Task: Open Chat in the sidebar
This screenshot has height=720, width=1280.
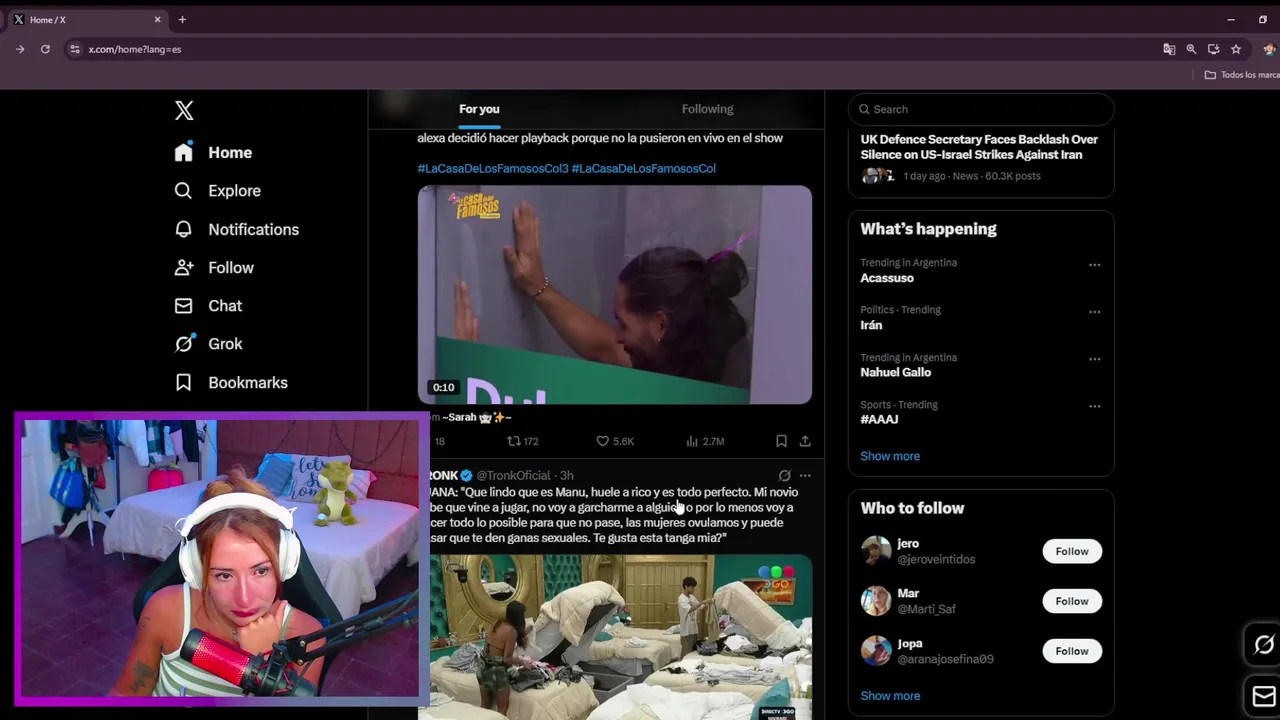Action: [208, 306]
